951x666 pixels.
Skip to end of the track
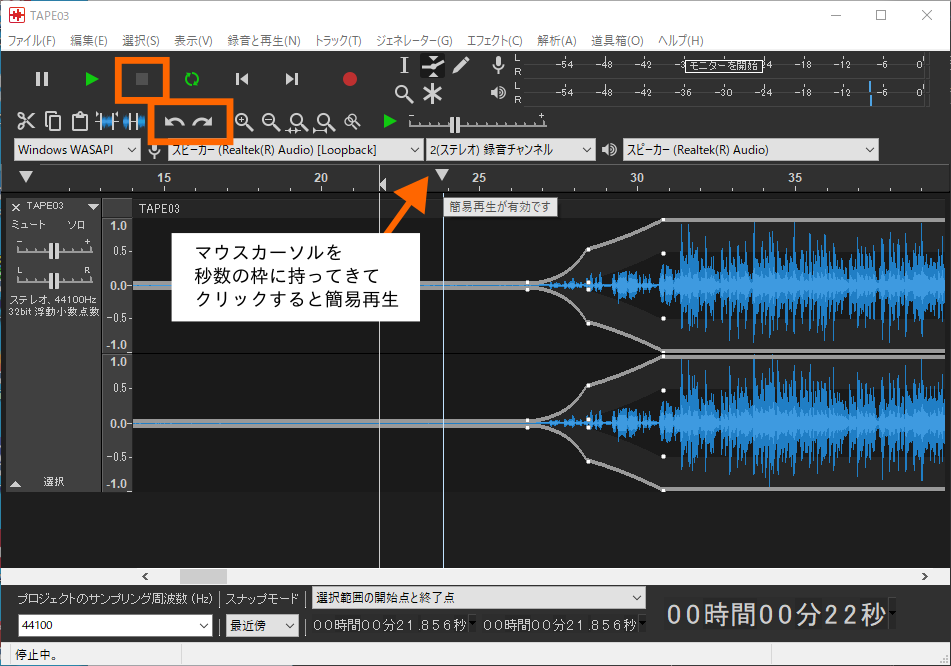click(292, 79)
